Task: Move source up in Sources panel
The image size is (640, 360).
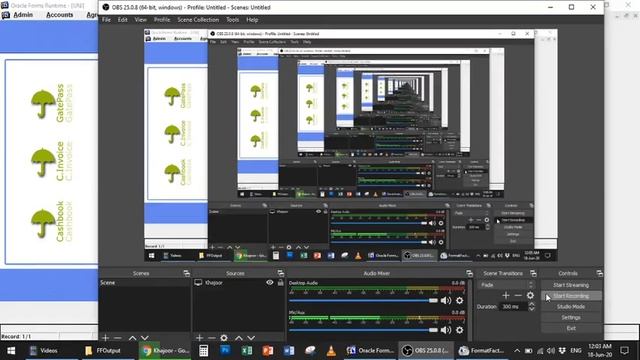Action: (x=239, y=338)
